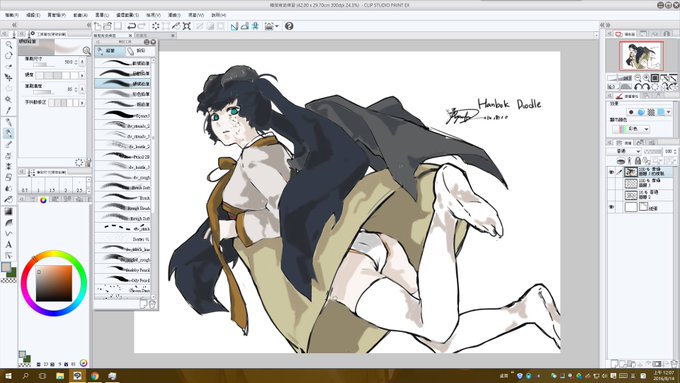Screen dimensions: 680x383
Task: Select the Text tool marked with letter A
Action: (8, 245)
